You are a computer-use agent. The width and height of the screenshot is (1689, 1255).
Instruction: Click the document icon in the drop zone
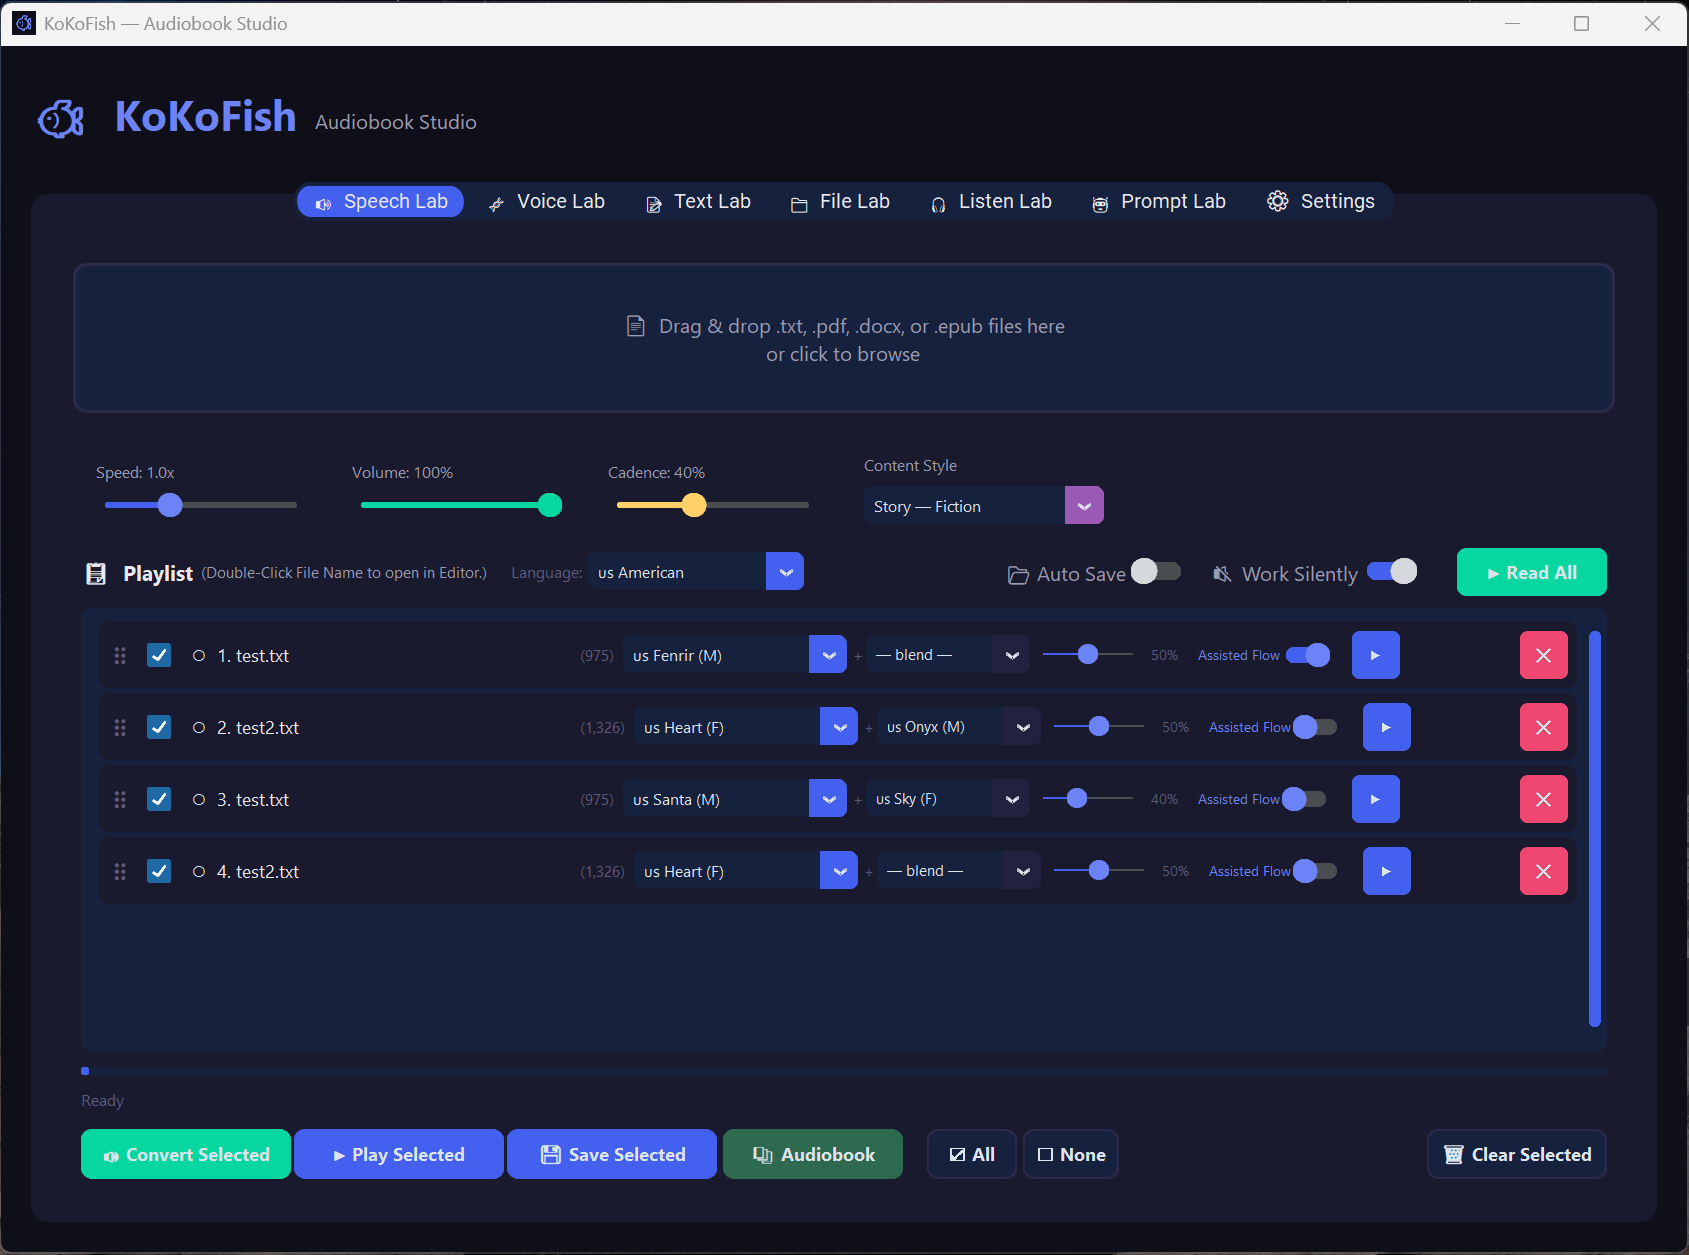[x=635, y=326]
